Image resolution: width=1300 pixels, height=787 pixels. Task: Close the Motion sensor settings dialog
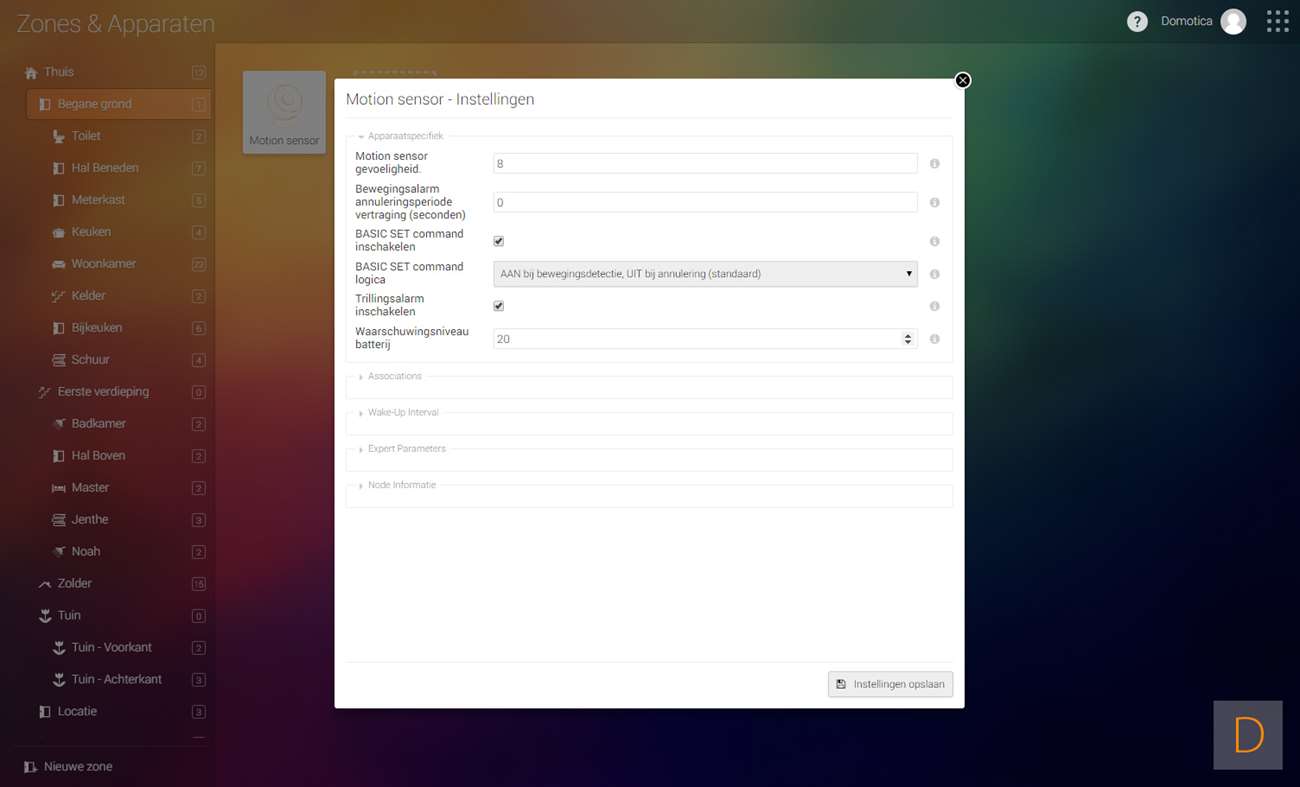coord(962,80)
